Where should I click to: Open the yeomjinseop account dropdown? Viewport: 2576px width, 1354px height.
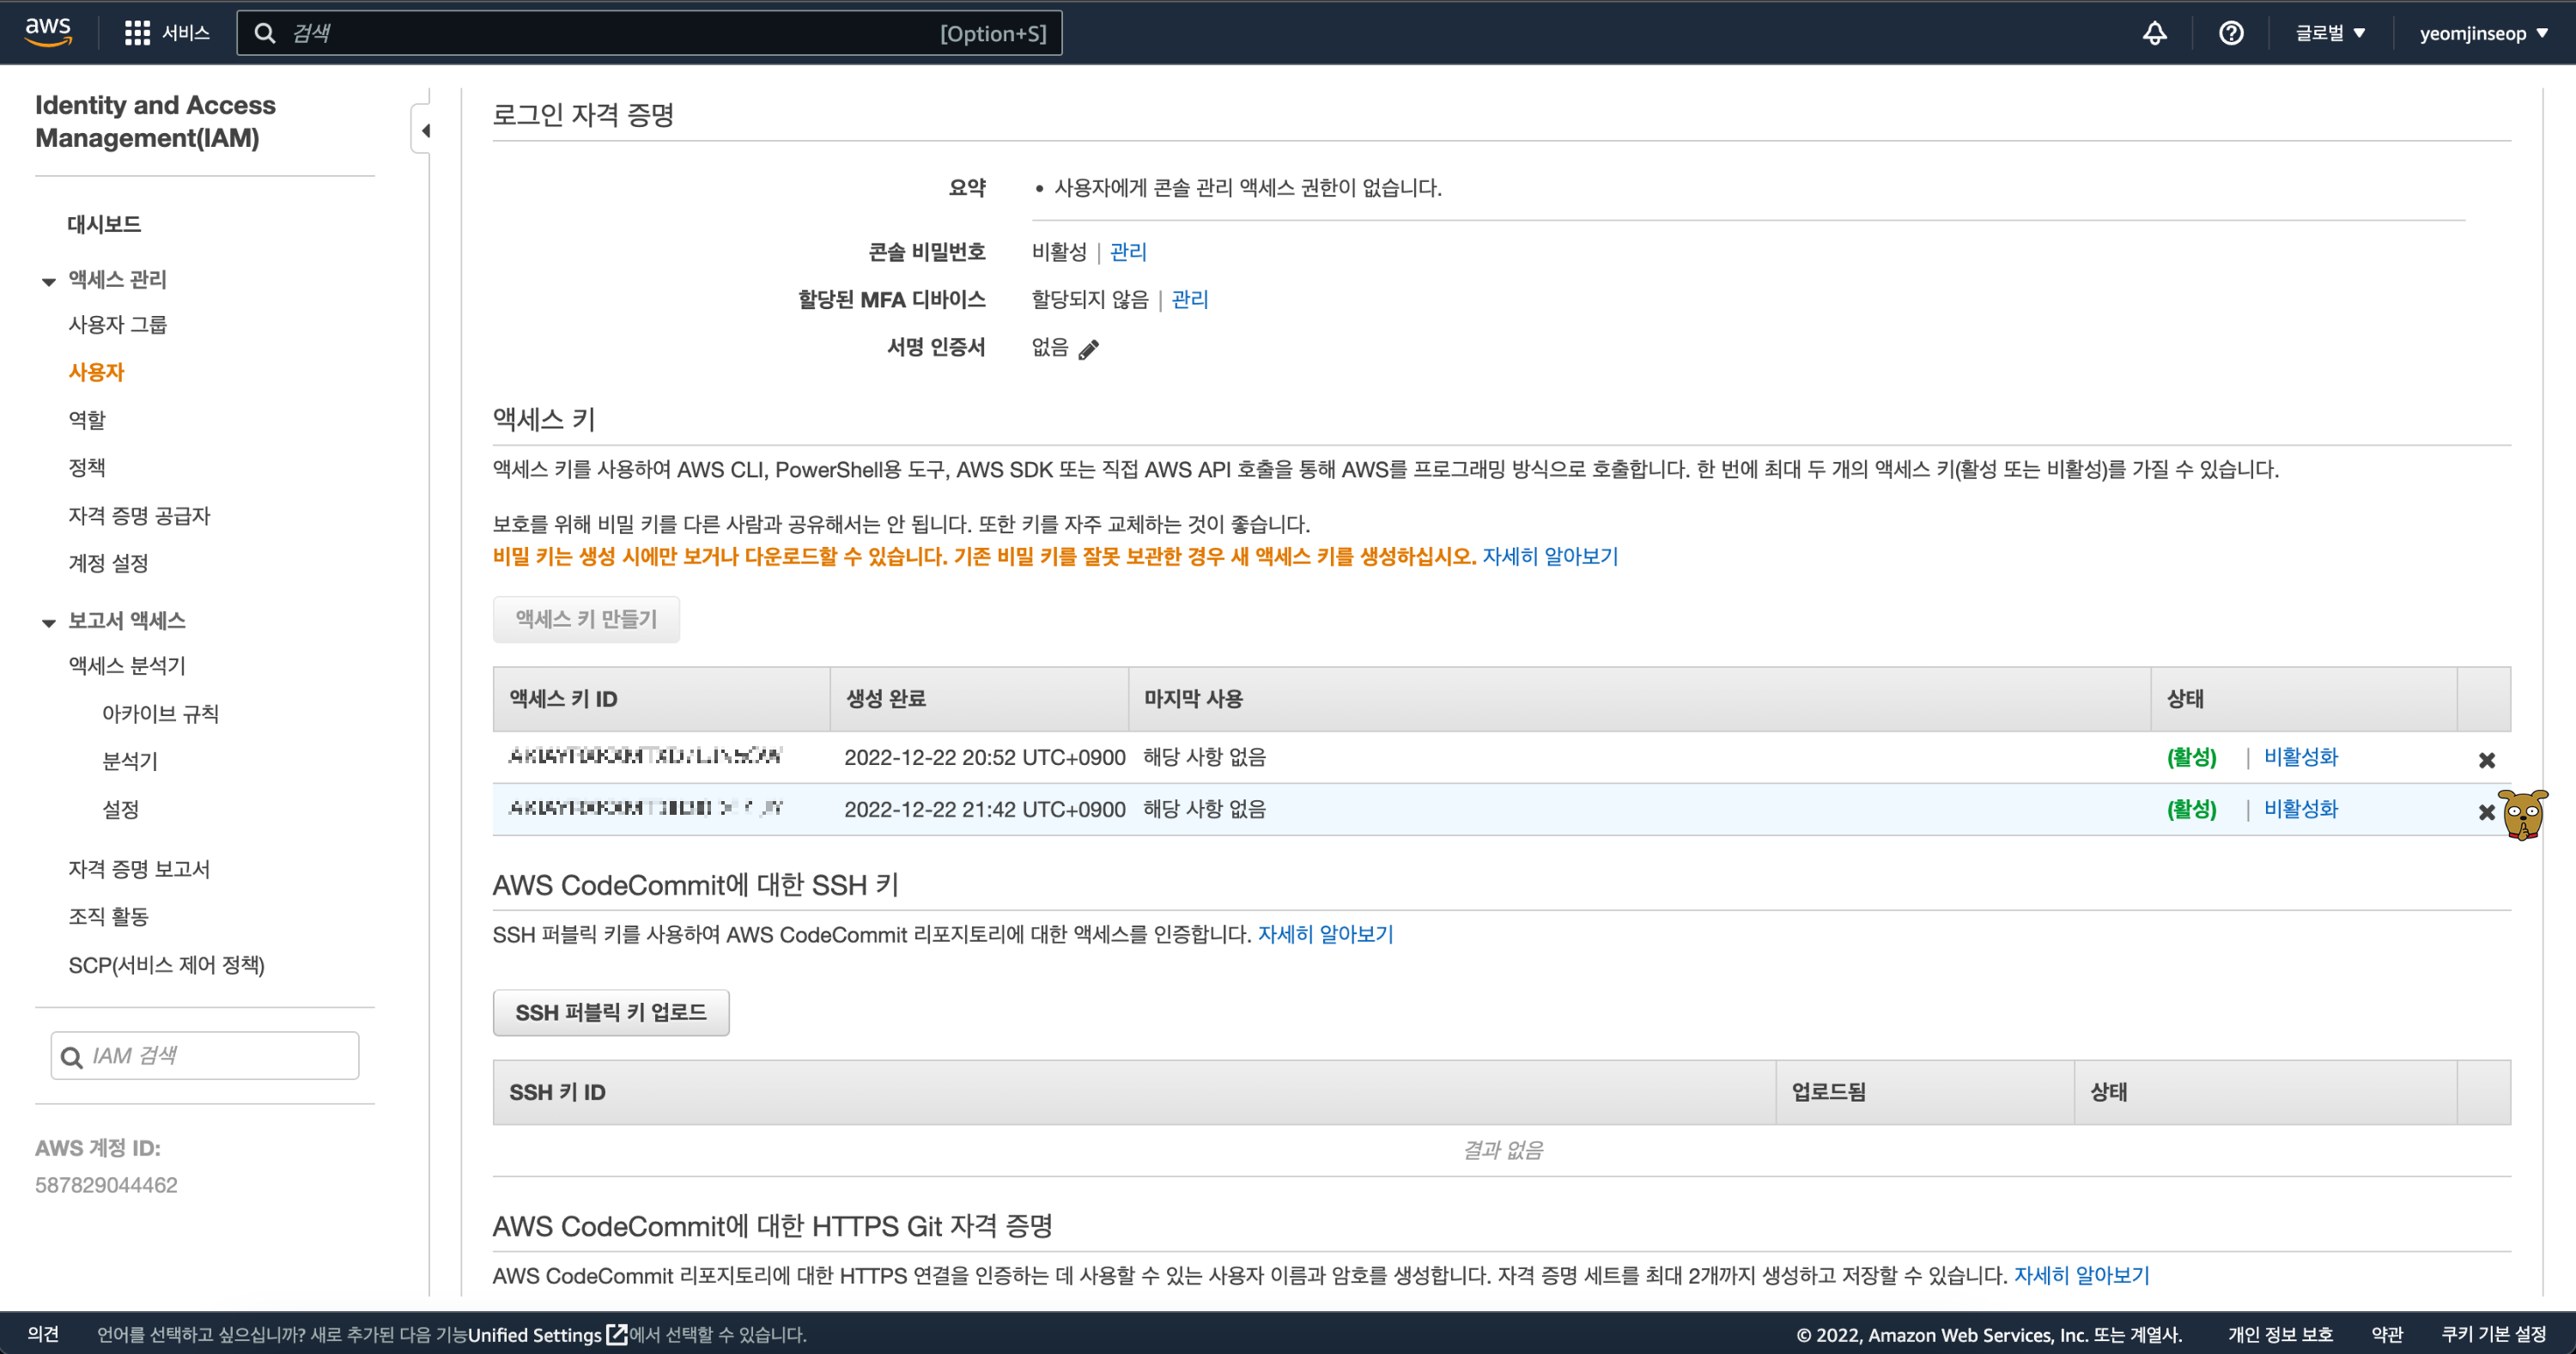pyautogui.click(x=2483, y=33)
